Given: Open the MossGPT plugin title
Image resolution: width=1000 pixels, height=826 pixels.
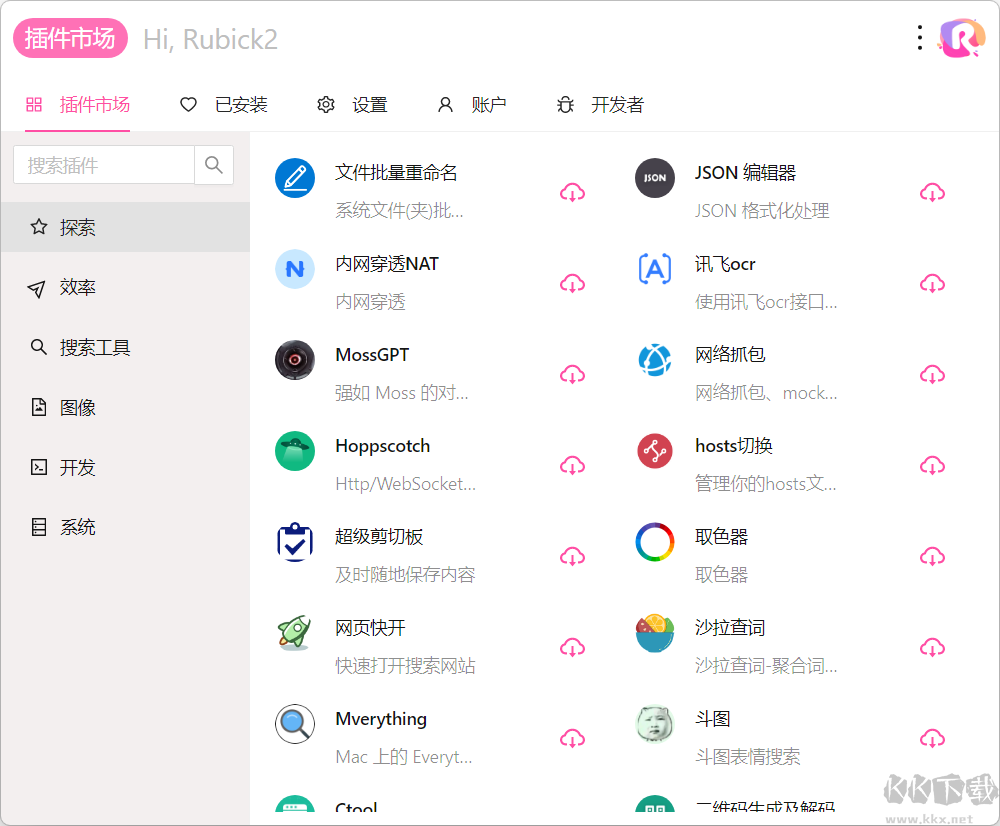Looking at the screenshot, I should 372,355.
